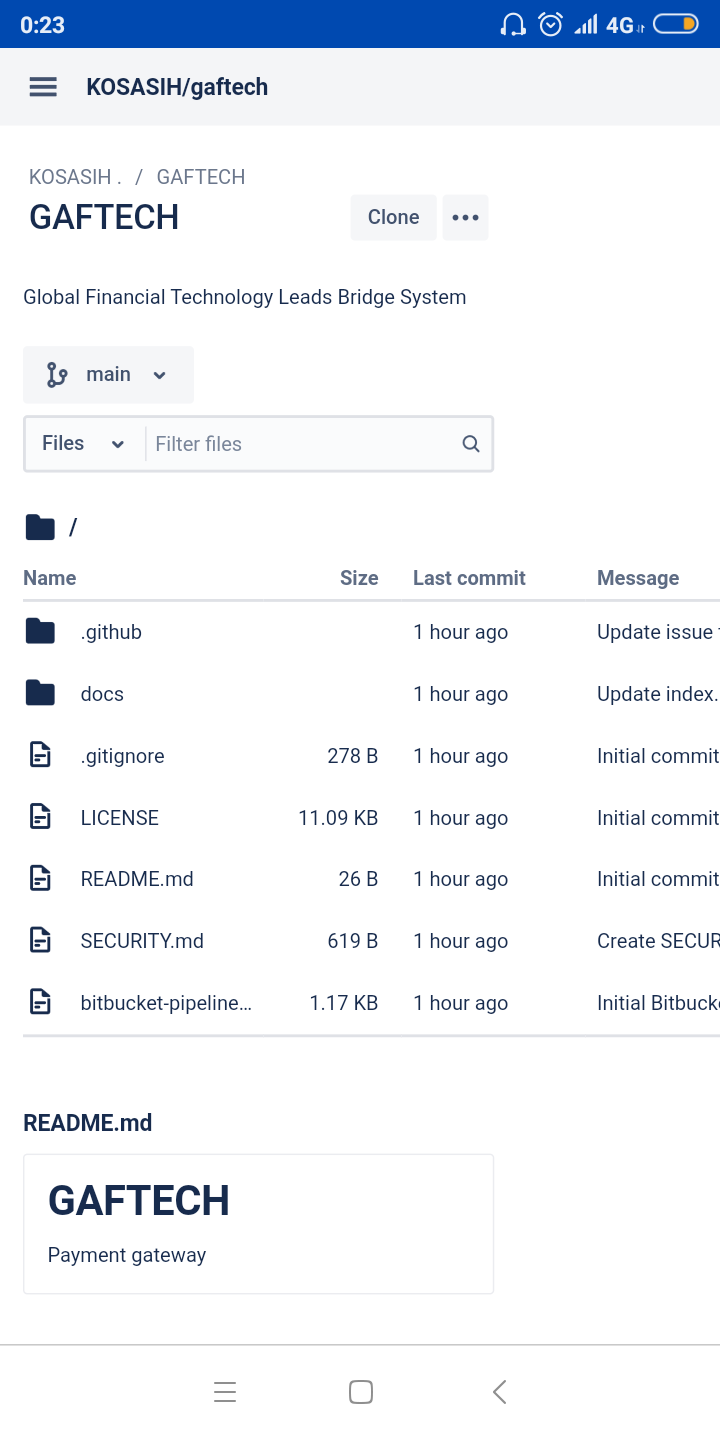The width and height of the screenshot is (720, 1440).
Task: Open the 'Update index.' commit message
Action: [x=658, y=694]
